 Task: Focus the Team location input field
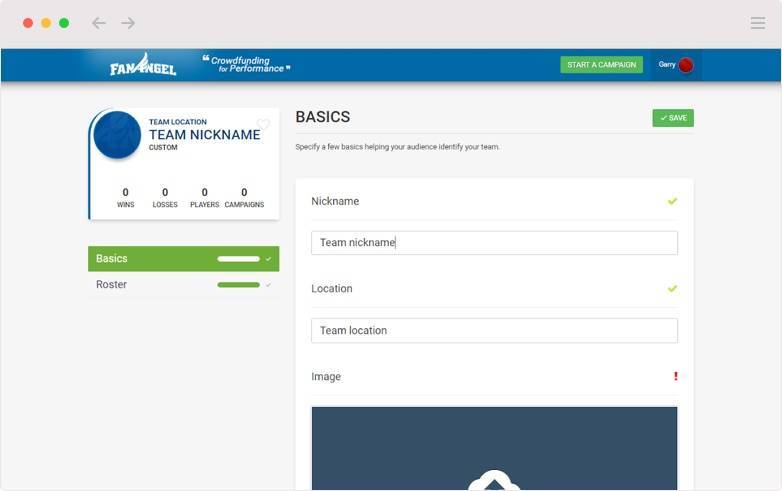[494, 331]
